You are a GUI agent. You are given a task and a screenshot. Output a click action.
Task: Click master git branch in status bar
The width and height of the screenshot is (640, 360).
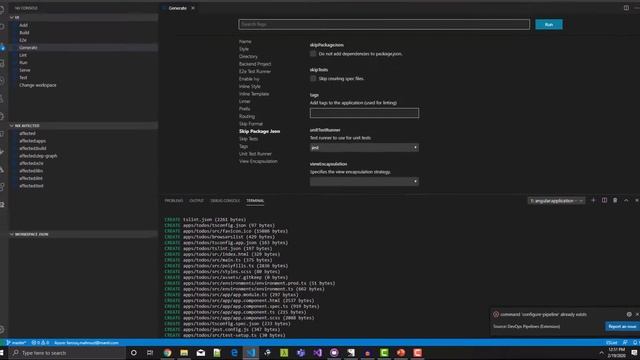(16, 343)
